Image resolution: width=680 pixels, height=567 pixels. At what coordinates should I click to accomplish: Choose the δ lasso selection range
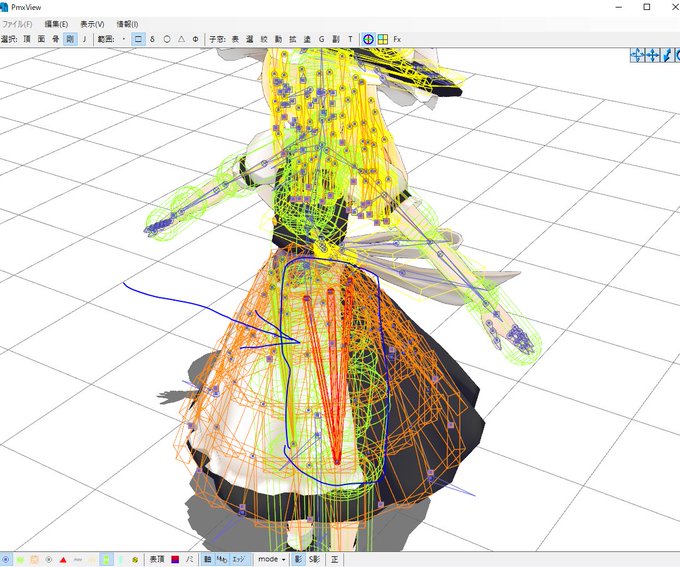[x=152, y=39]
